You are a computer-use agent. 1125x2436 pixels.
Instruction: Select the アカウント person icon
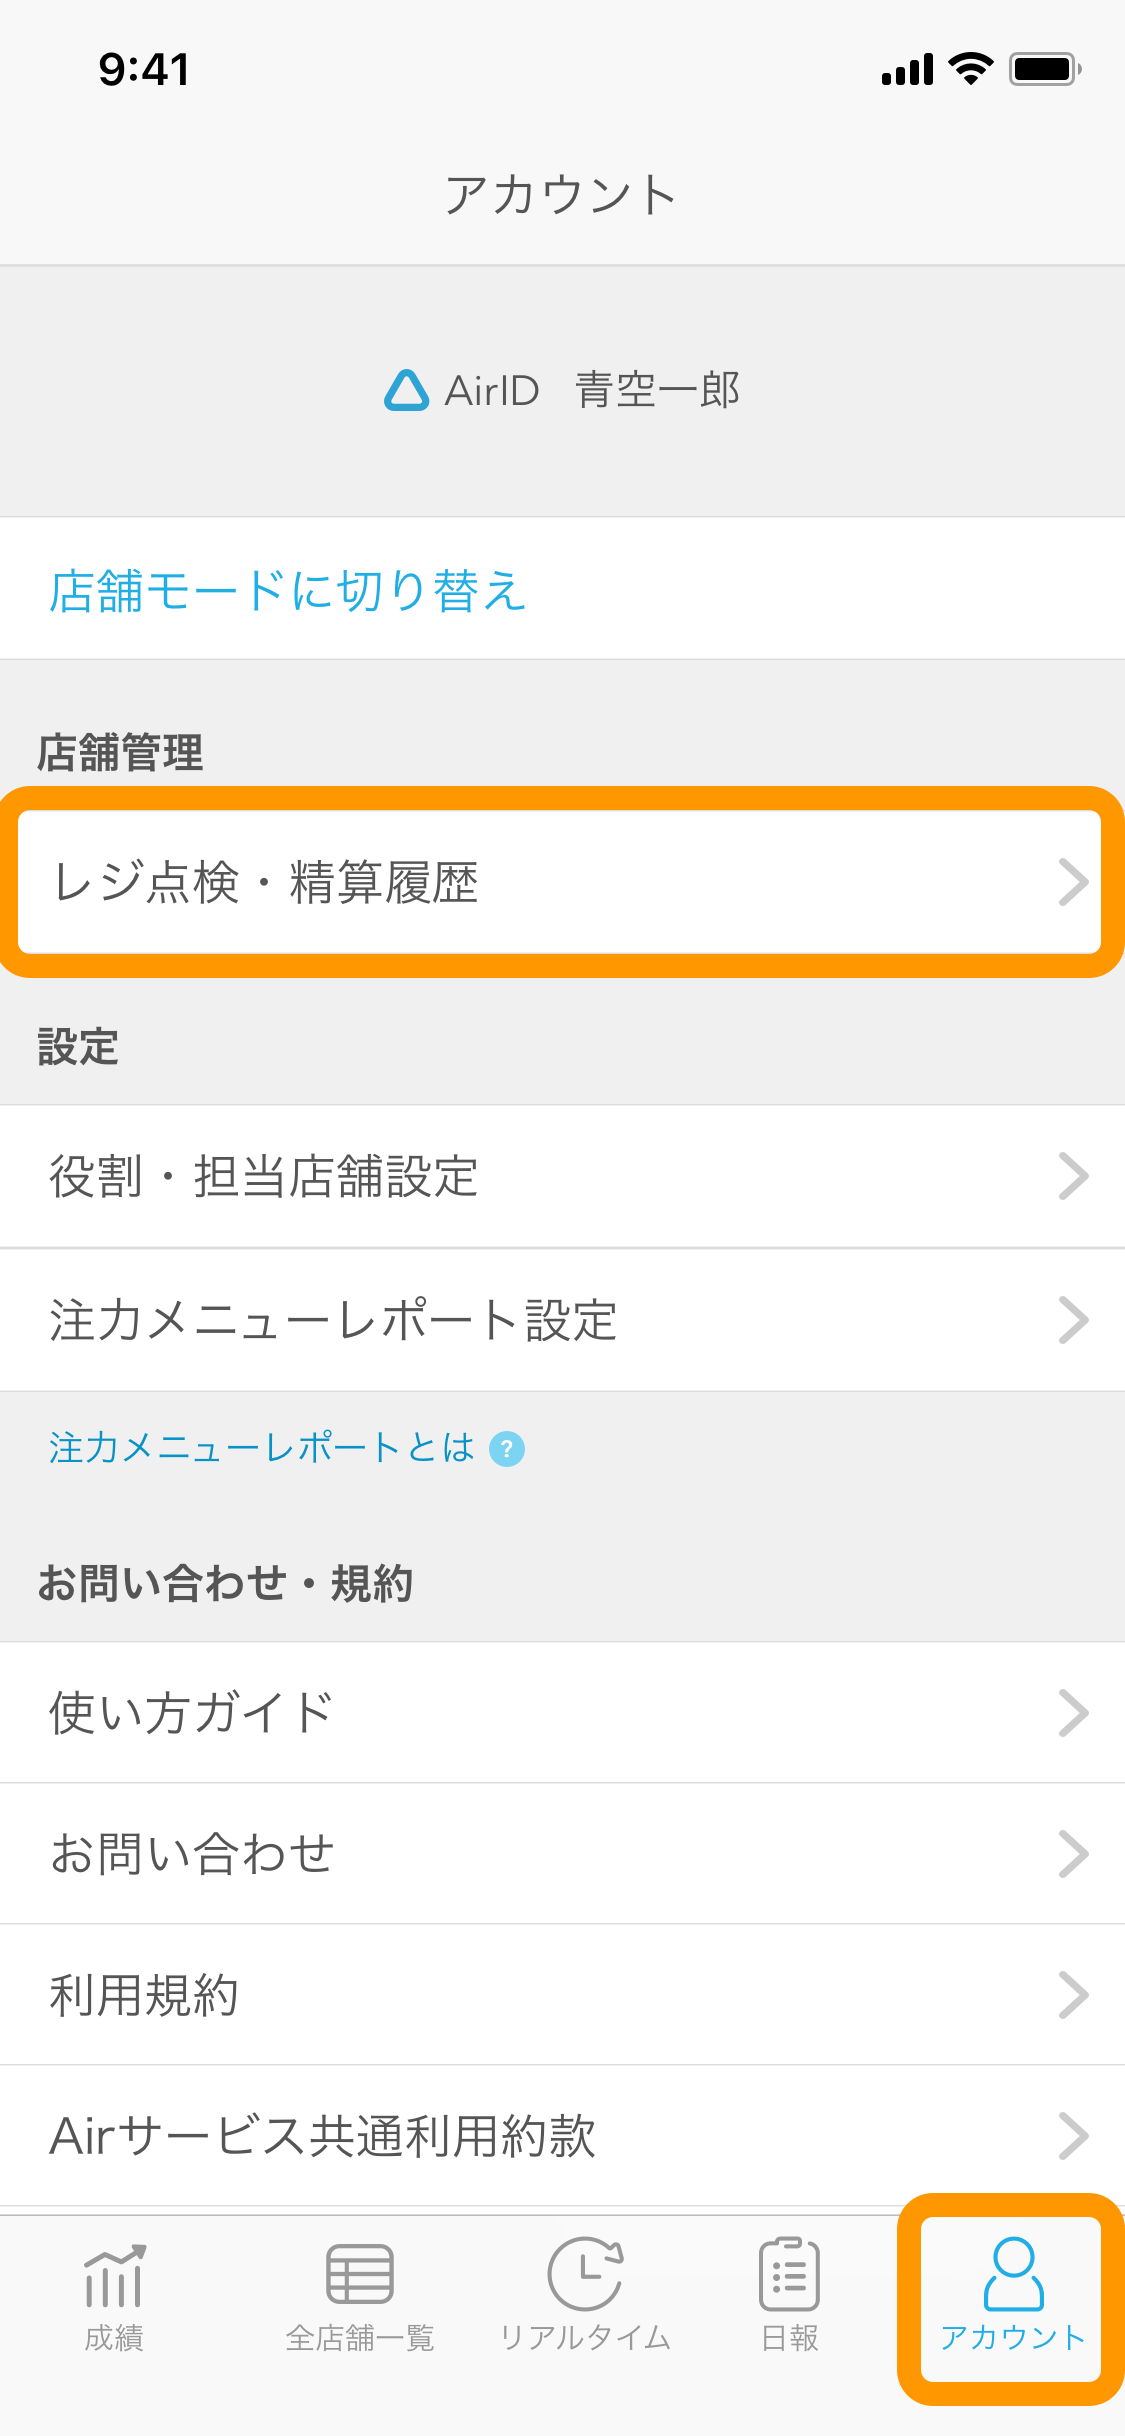pyautogui.click(x=1013, y=2274)
